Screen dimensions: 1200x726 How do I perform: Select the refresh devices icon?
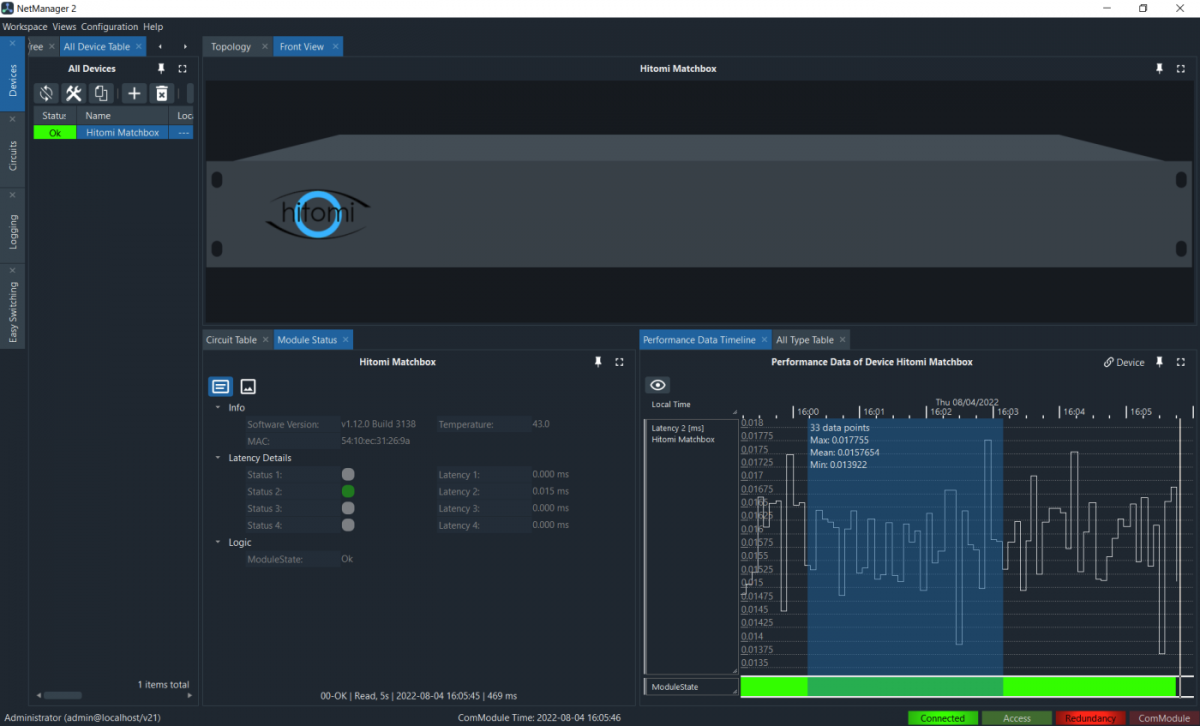point(45,92)
